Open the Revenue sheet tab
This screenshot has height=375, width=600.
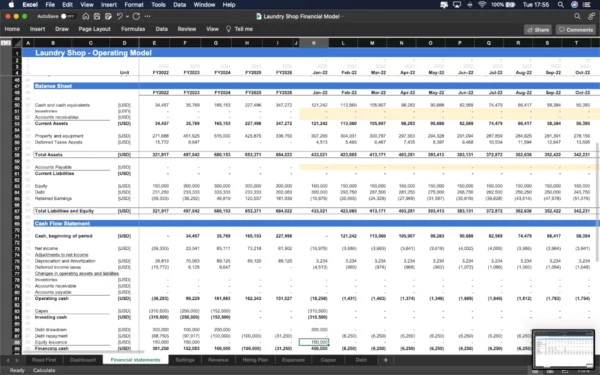218,360
